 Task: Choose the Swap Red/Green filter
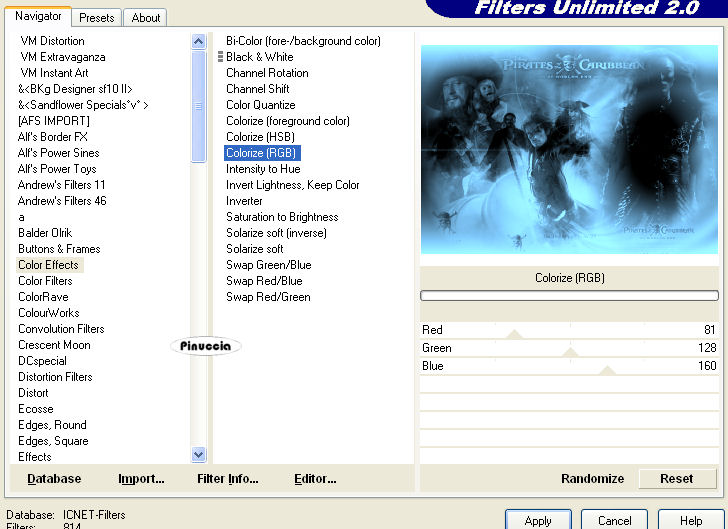pos(268,297)
